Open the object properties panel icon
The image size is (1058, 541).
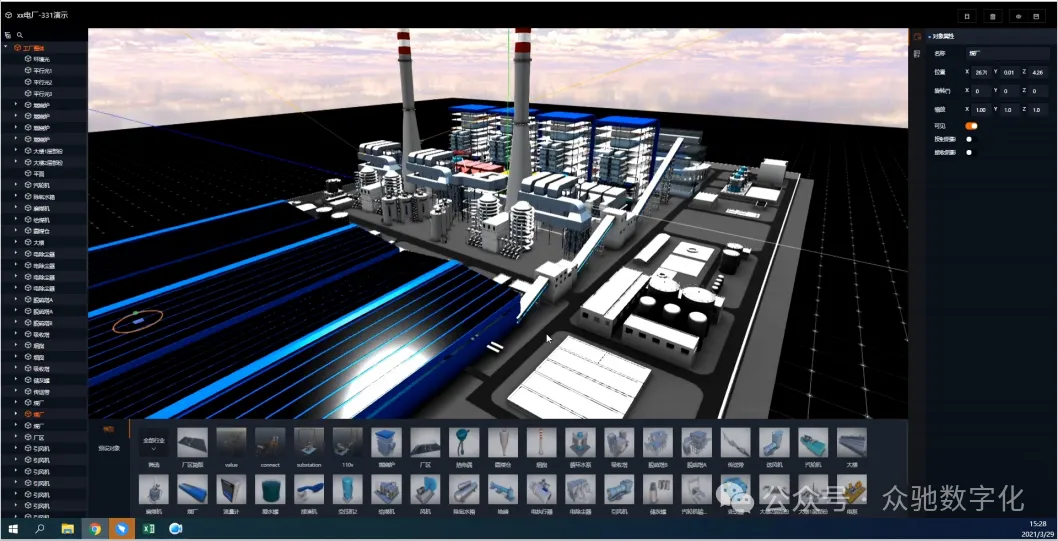(x=917, y=37)
